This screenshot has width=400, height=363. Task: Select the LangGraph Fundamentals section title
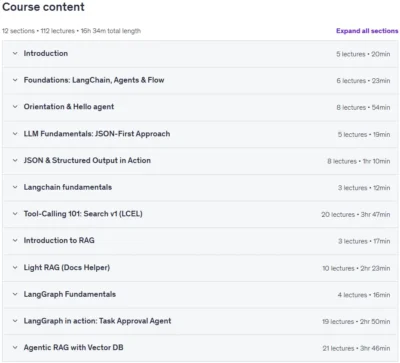(x=70, y=294)
